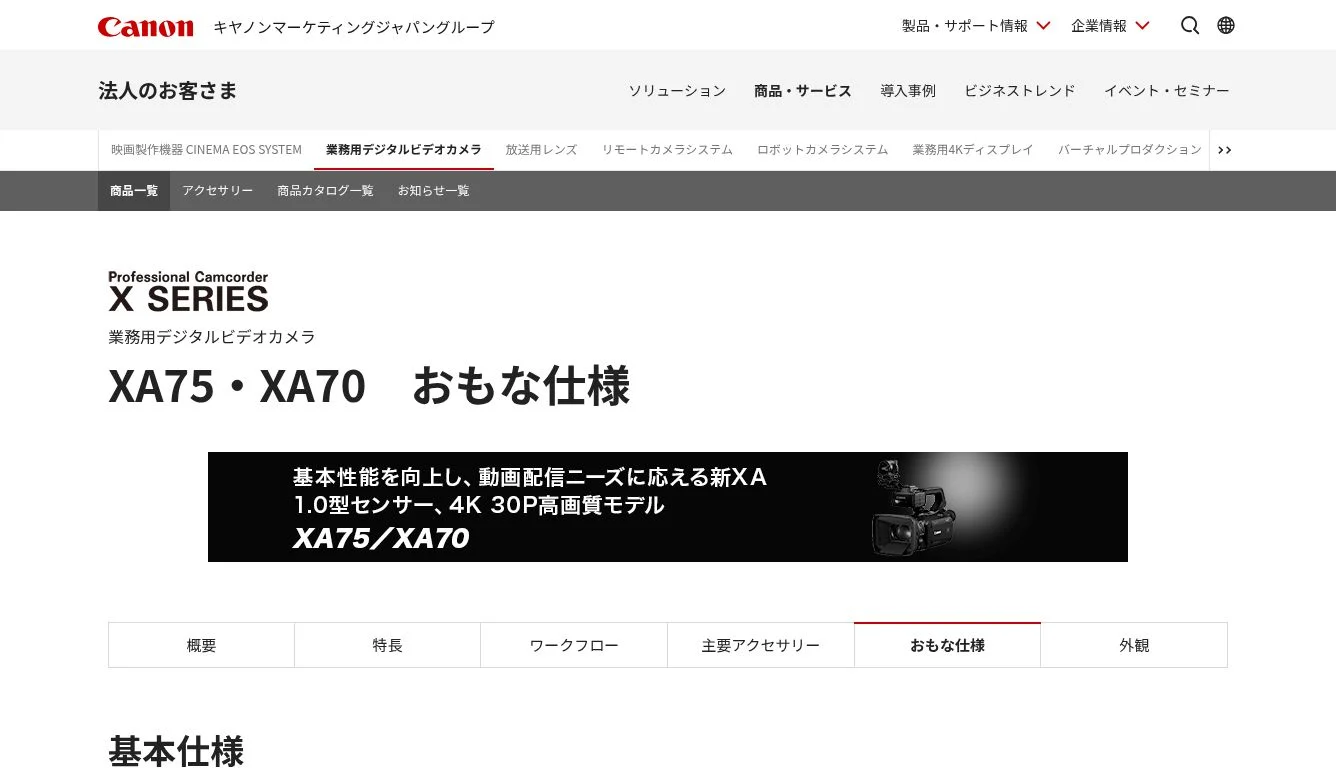Click キヤノンマーケティングジャパングループ text
Image resolution: width=1336 pixels, height=768 pixels.
354,27
